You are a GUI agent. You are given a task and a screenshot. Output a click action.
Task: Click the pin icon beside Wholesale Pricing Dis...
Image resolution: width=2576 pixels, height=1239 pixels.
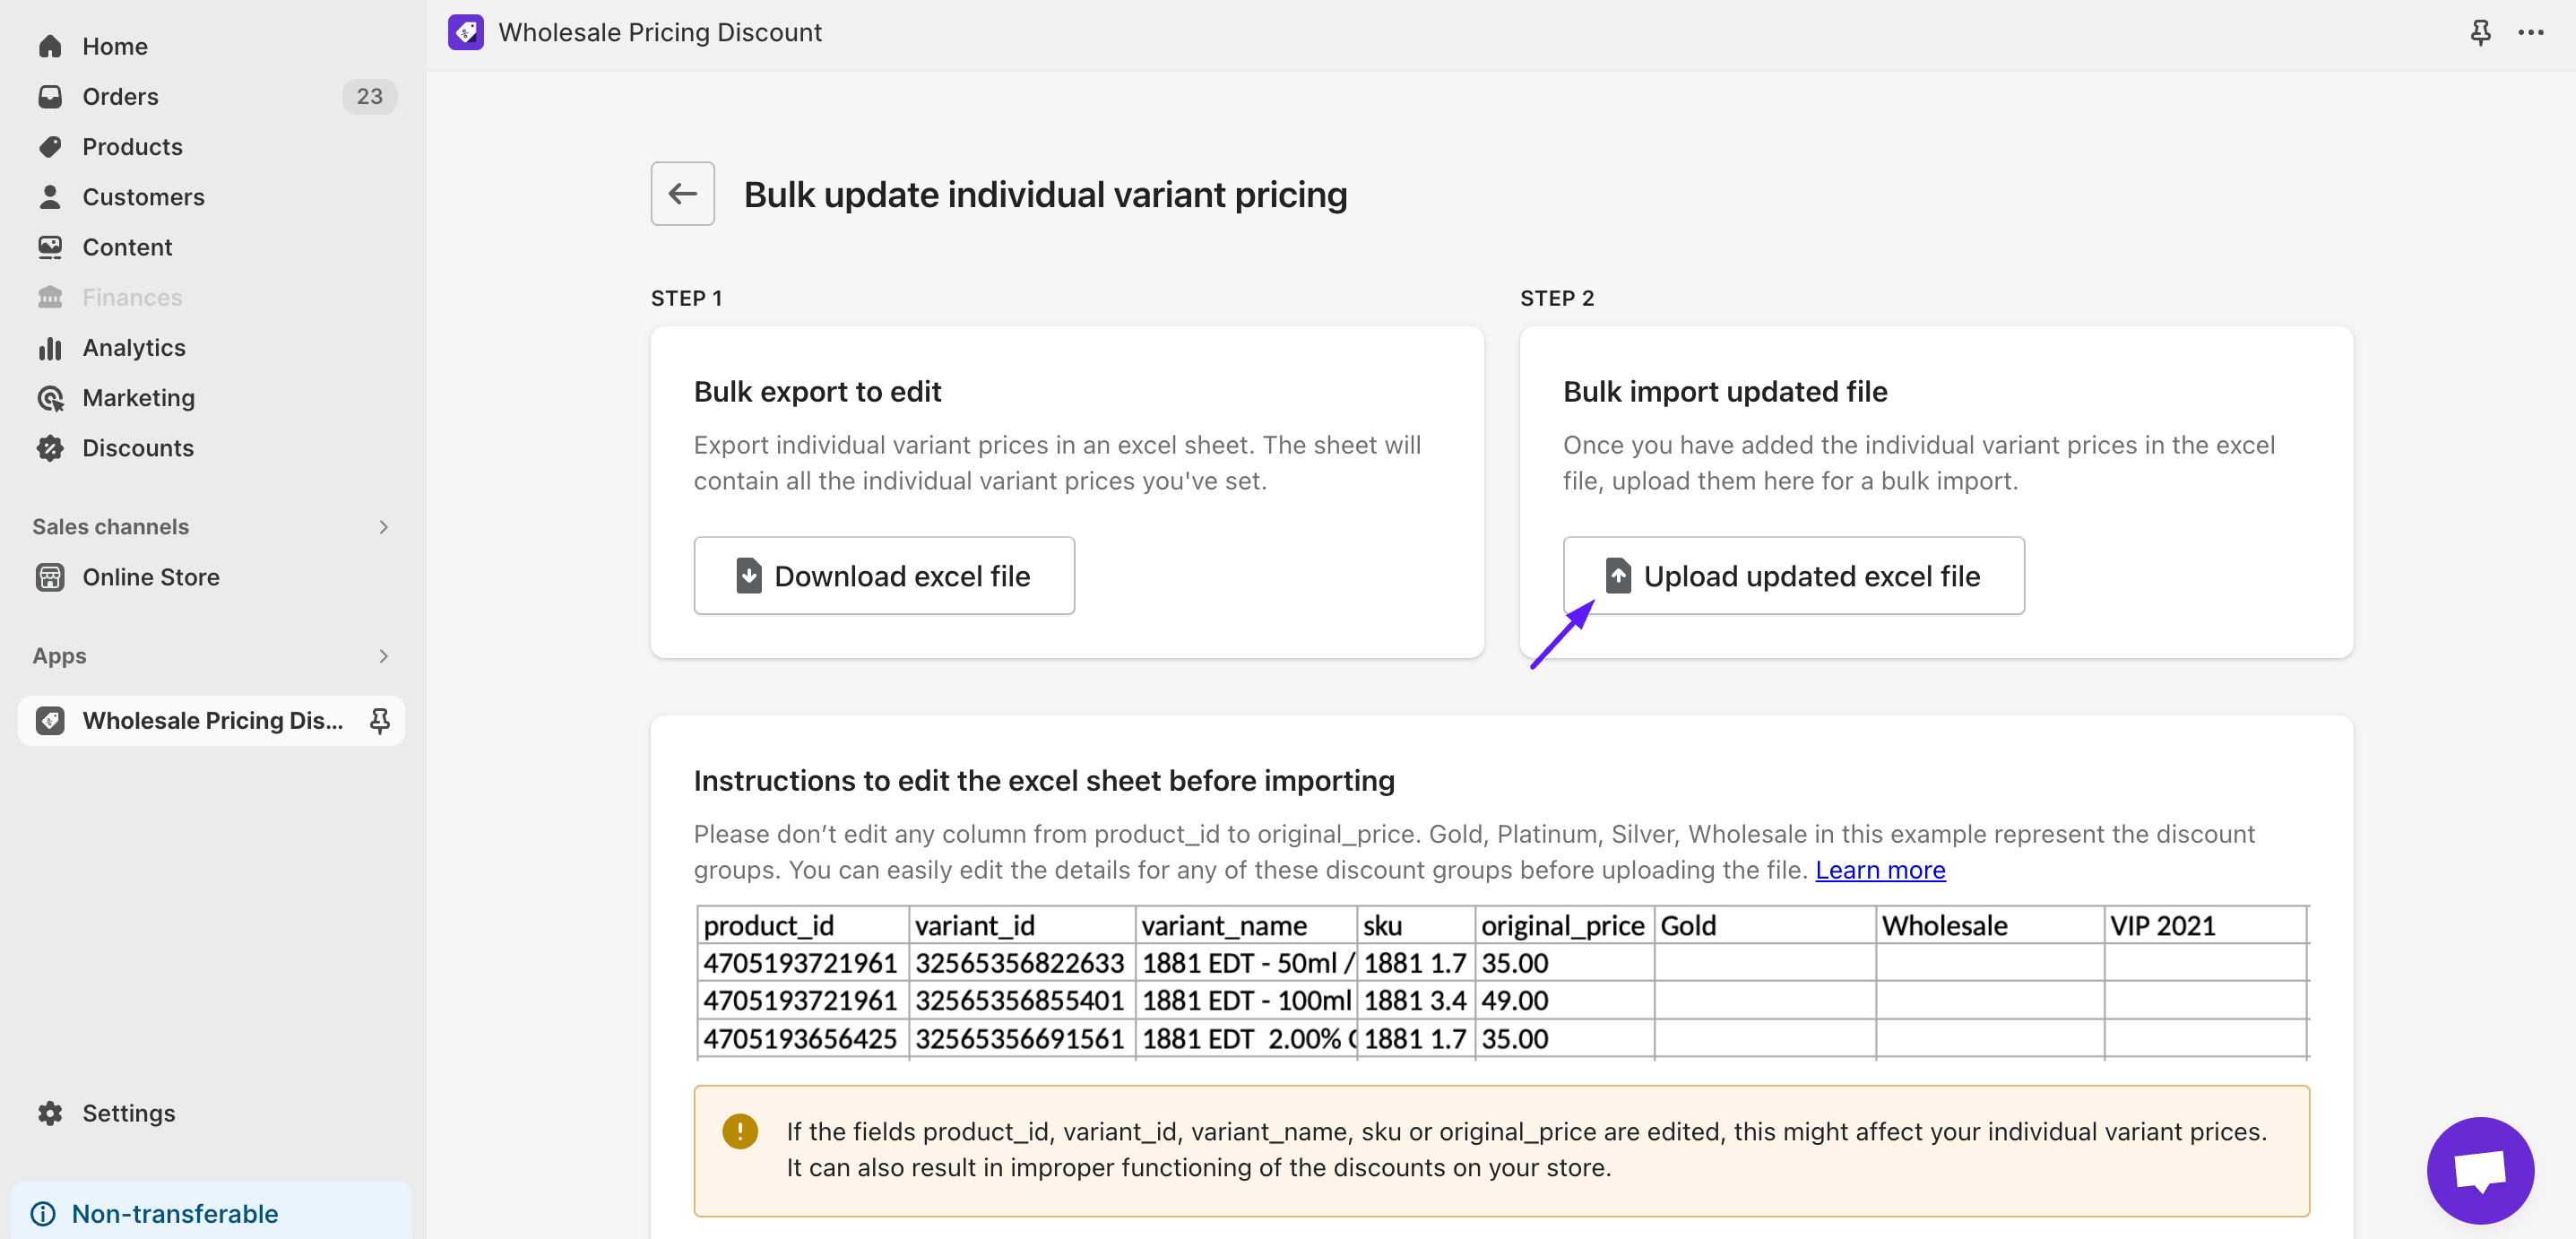coord(379,720)
